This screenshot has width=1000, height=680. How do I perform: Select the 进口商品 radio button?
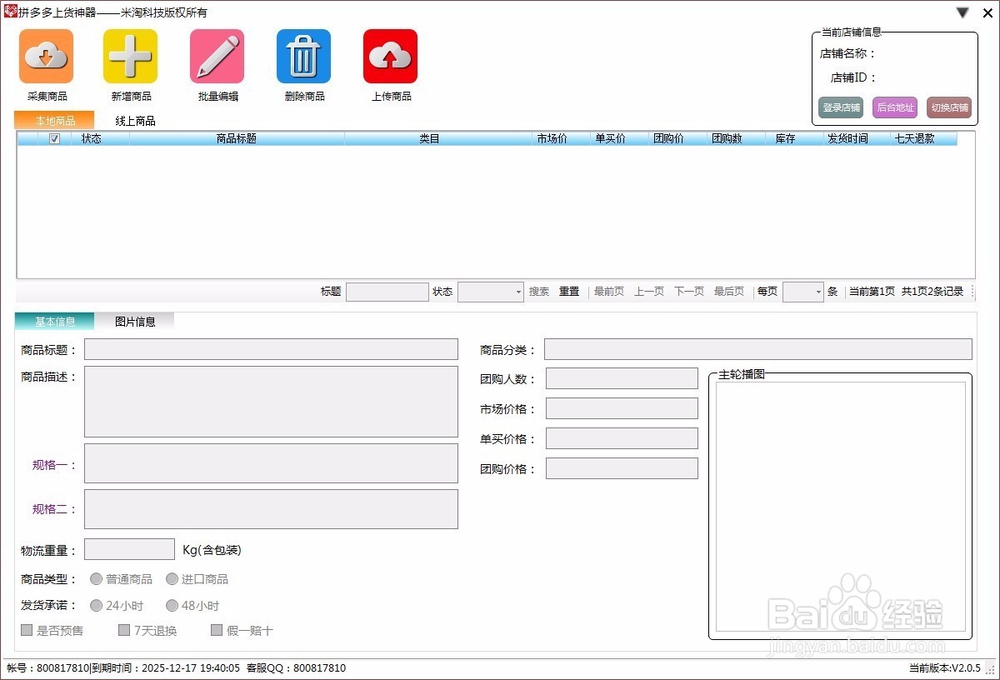172,579
